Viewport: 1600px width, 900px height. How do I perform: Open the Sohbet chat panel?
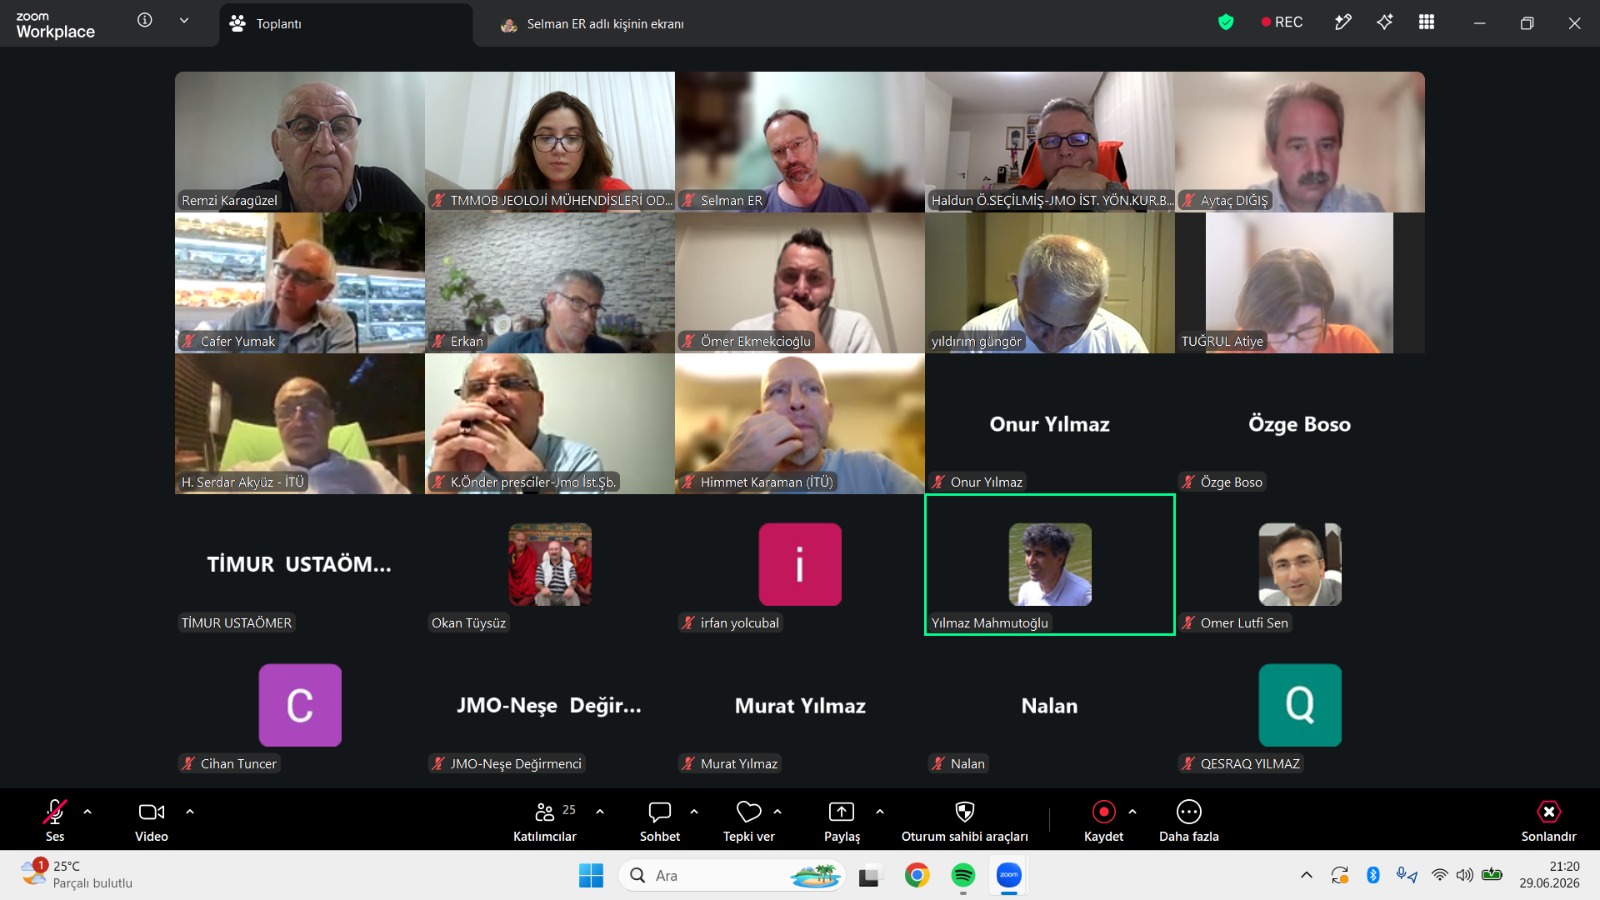[x=659, y=821]
